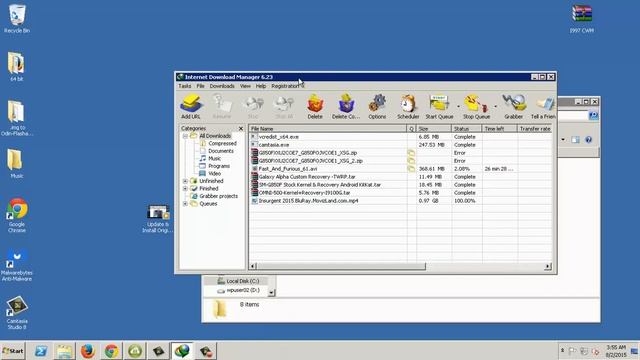Select the Fast_And_Furious_61.avi download
The height and width of the screenshot is (360, 640).
(400, 169)
